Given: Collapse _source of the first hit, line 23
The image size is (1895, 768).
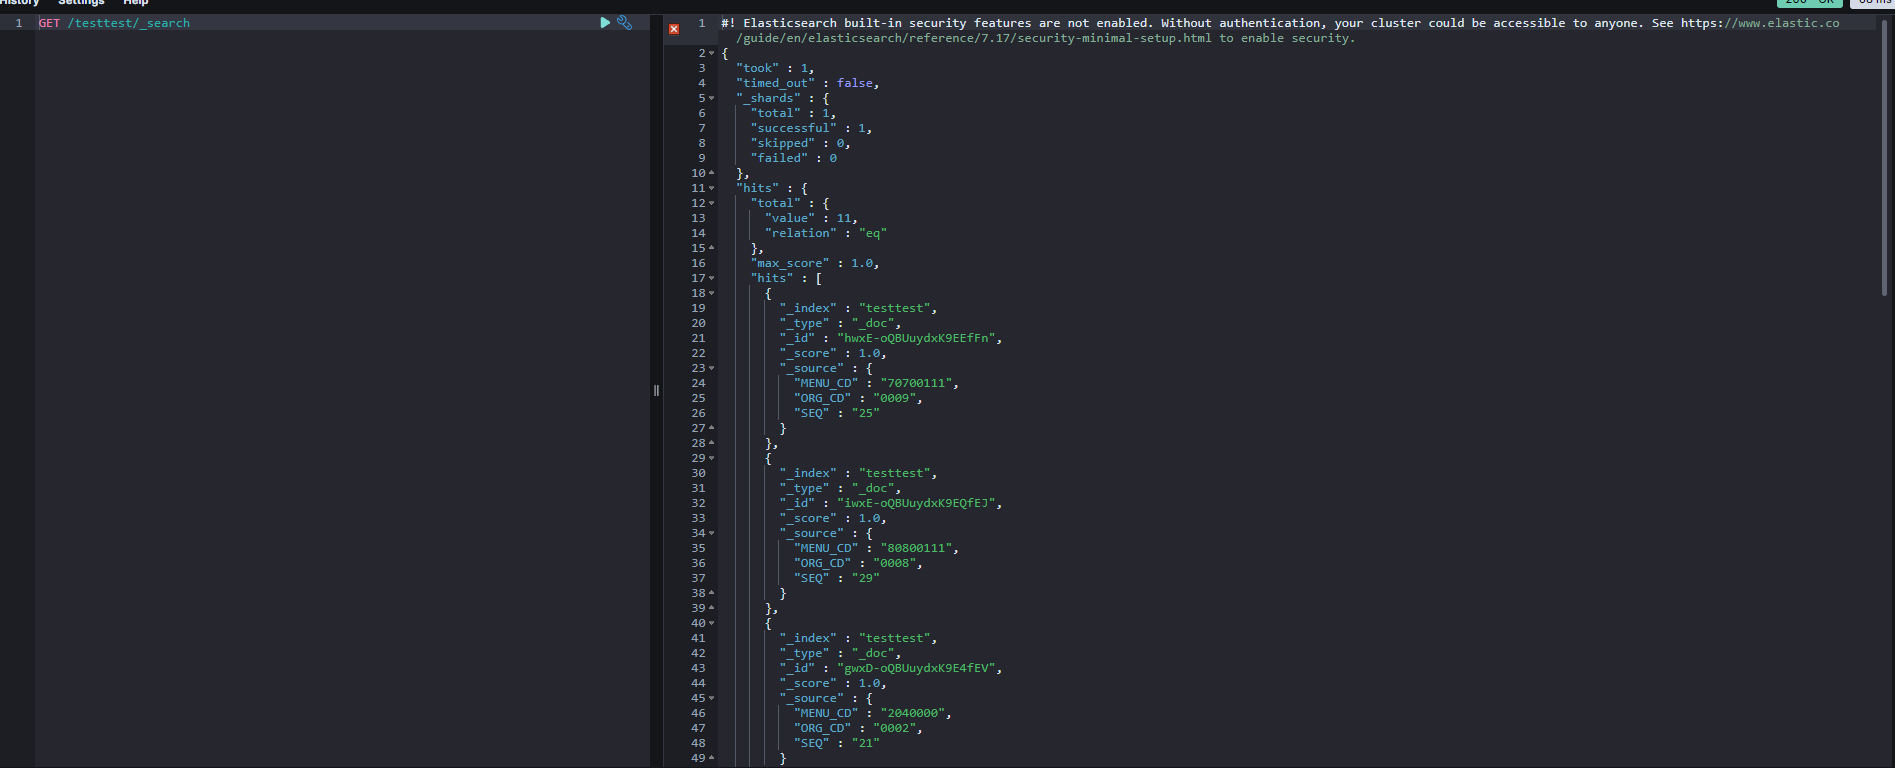Looking at the screenshot, I should click(712, 368).
